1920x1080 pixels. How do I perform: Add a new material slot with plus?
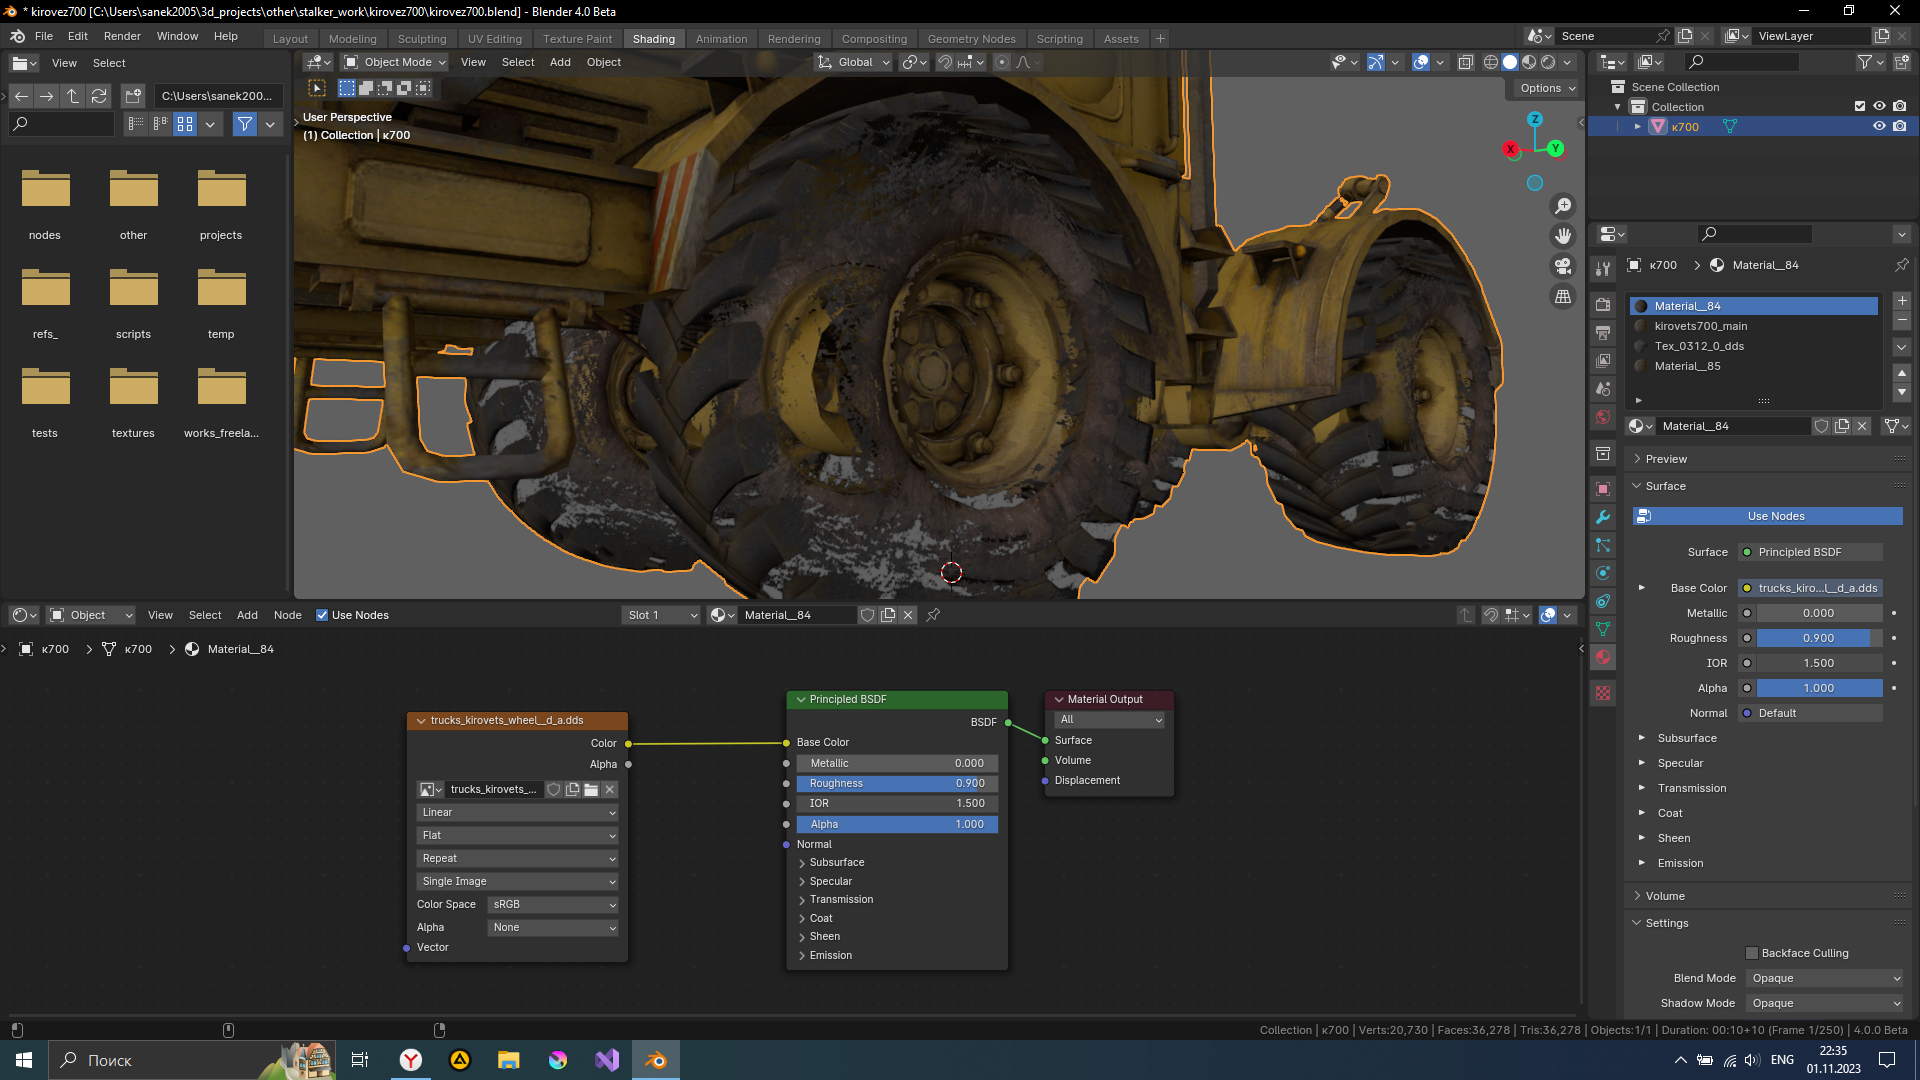point(1901,301)
